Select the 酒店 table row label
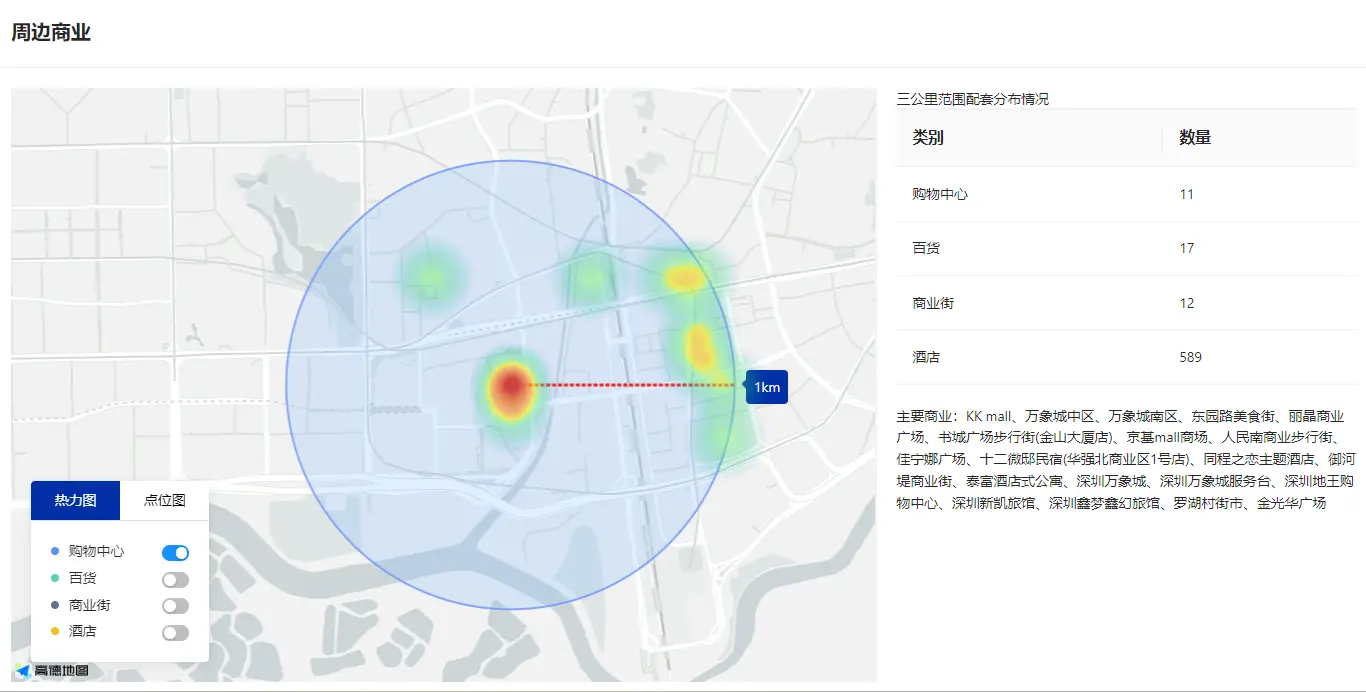Viewport: 1366px width, 692px height. 926,357
